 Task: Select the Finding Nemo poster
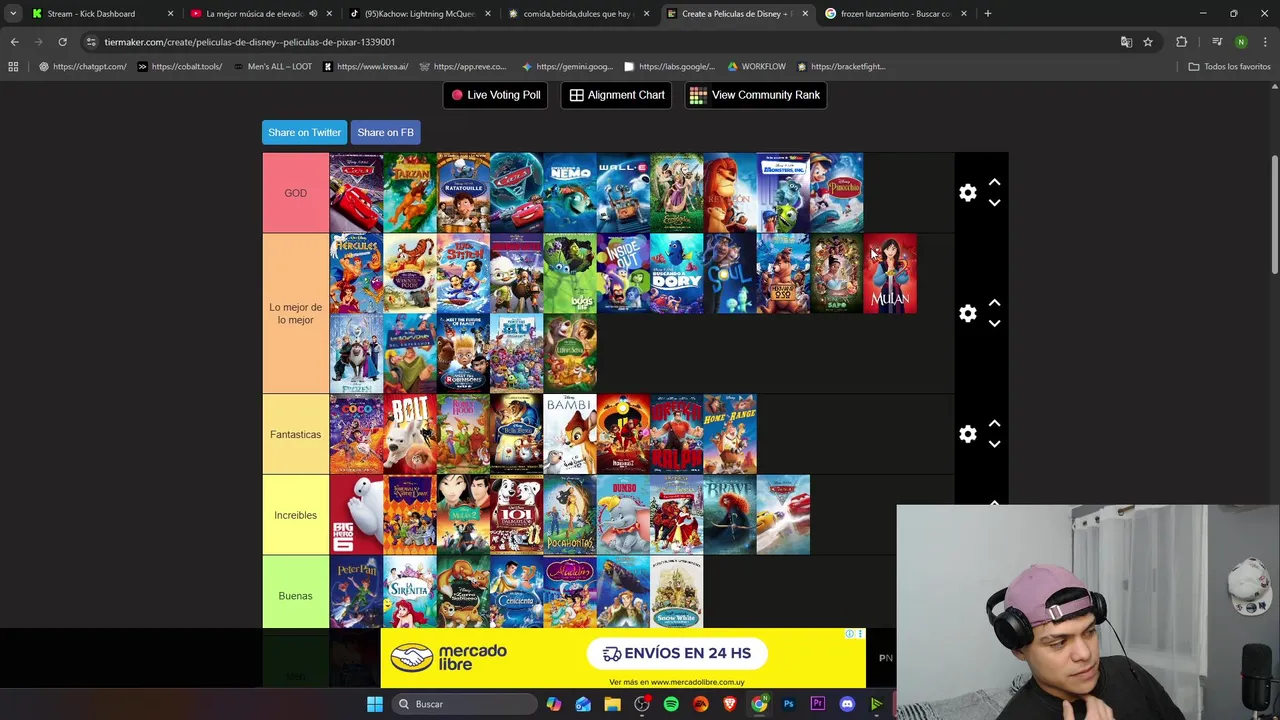point(570,193)
